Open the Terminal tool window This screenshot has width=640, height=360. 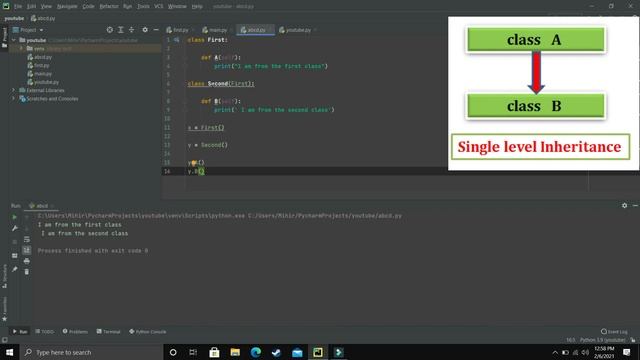click(109, 331)
